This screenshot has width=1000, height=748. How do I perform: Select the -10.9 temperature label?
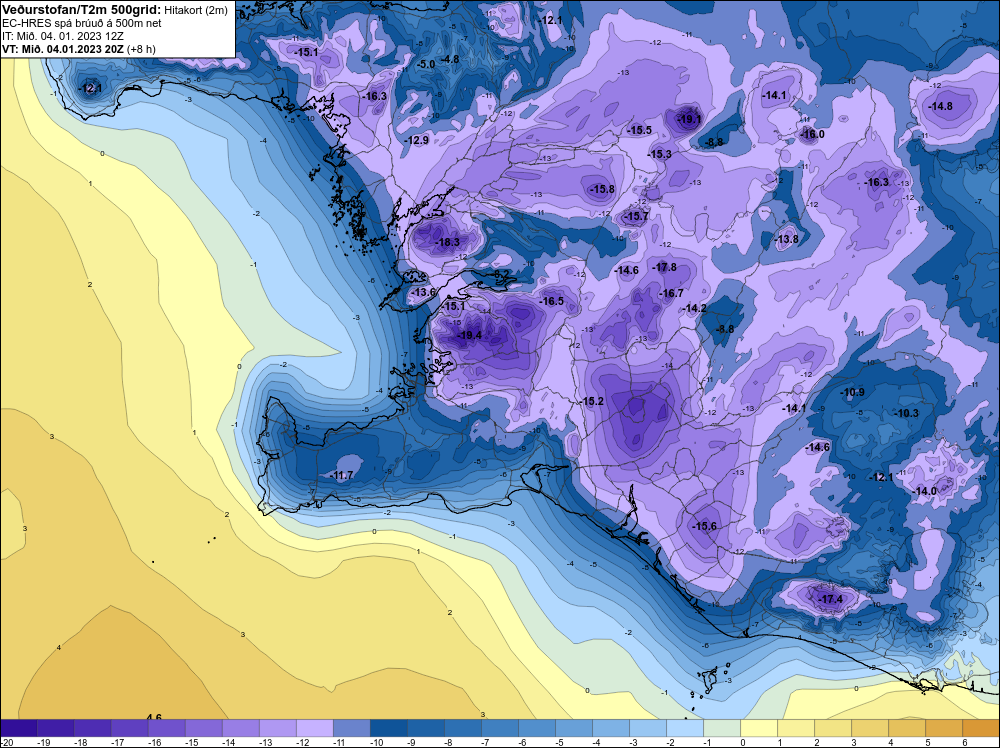(853, 392)
